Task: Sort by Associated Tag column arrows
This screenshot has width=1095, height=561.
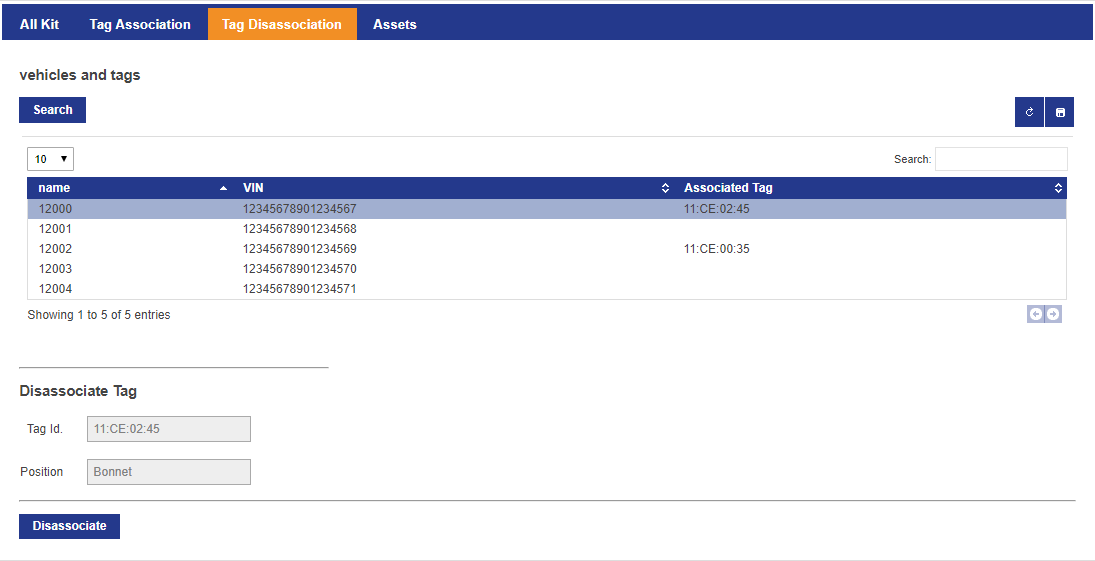Action: coord(1059,188)
